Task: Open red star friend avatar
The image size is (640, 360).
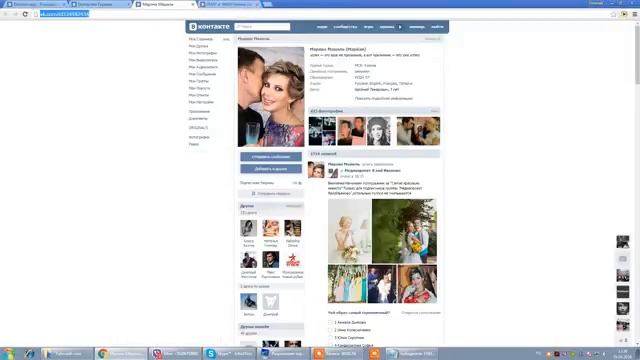Action: coord(293,260)
